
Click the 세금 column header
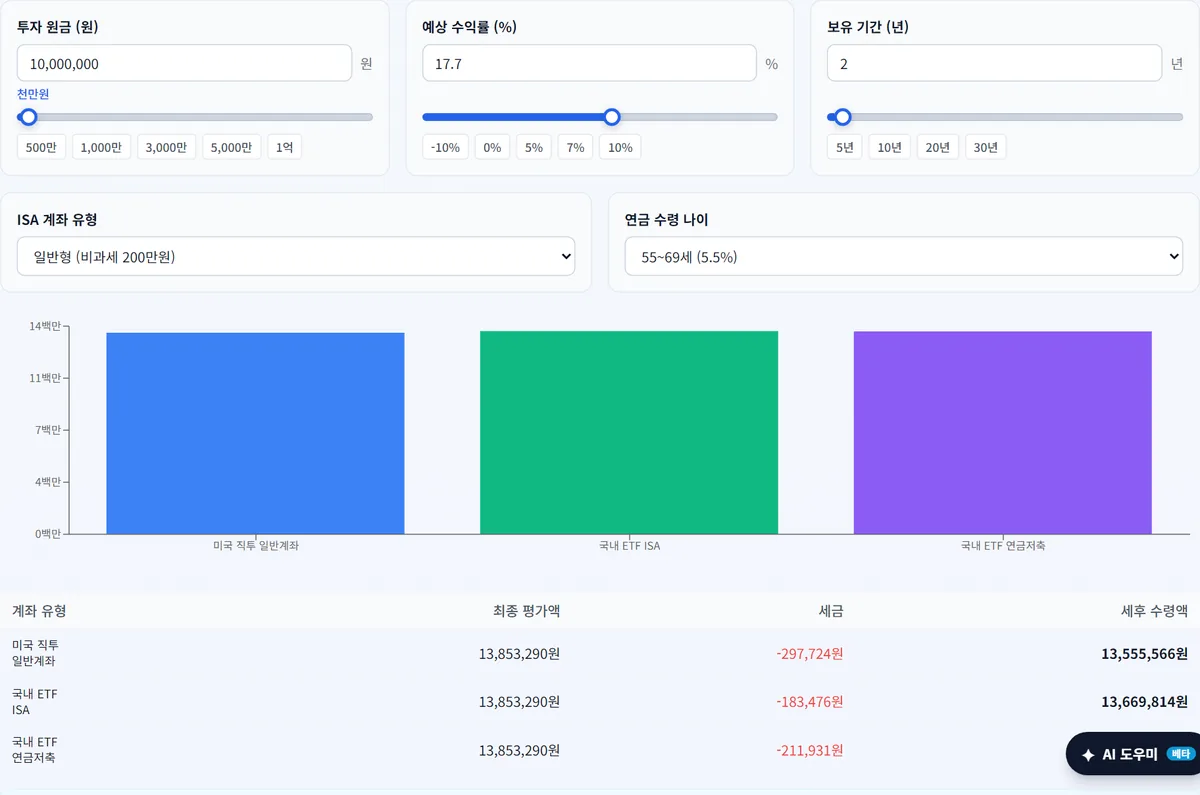(x=831, y=611)
